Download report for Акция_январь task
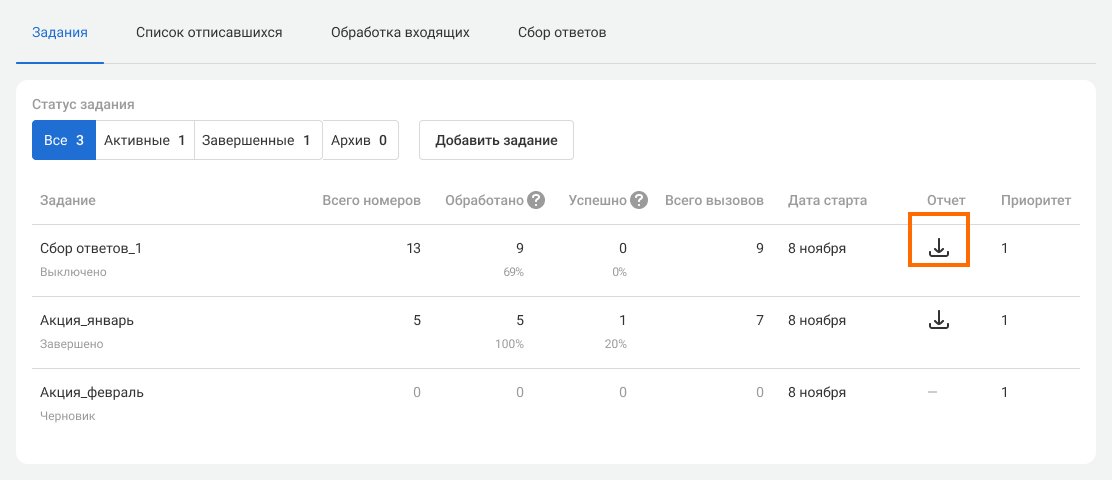Image resolution: width=1112 pixels, height=480 pixels. [x=938, y=320]
